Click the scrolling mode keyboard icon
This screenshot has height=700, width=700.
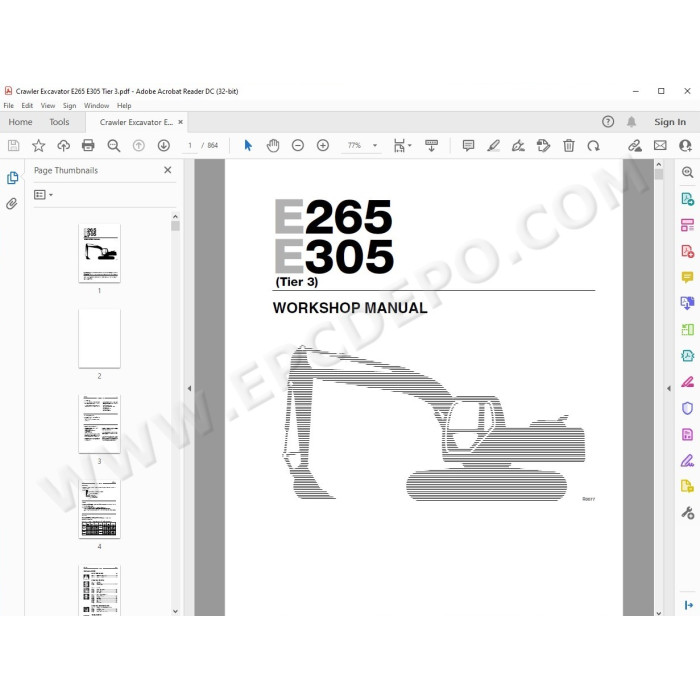point(431,146)
